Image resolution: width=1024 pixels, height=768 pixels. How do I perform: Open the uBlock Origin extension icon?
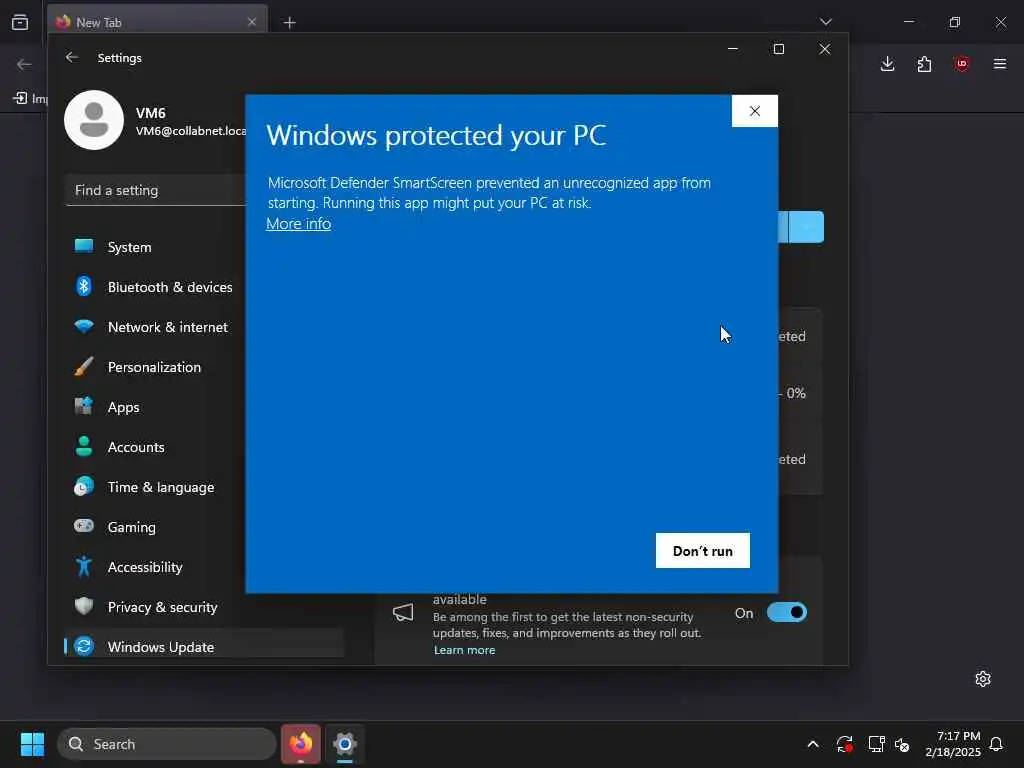pyautogui.click(x=961, y=64)
